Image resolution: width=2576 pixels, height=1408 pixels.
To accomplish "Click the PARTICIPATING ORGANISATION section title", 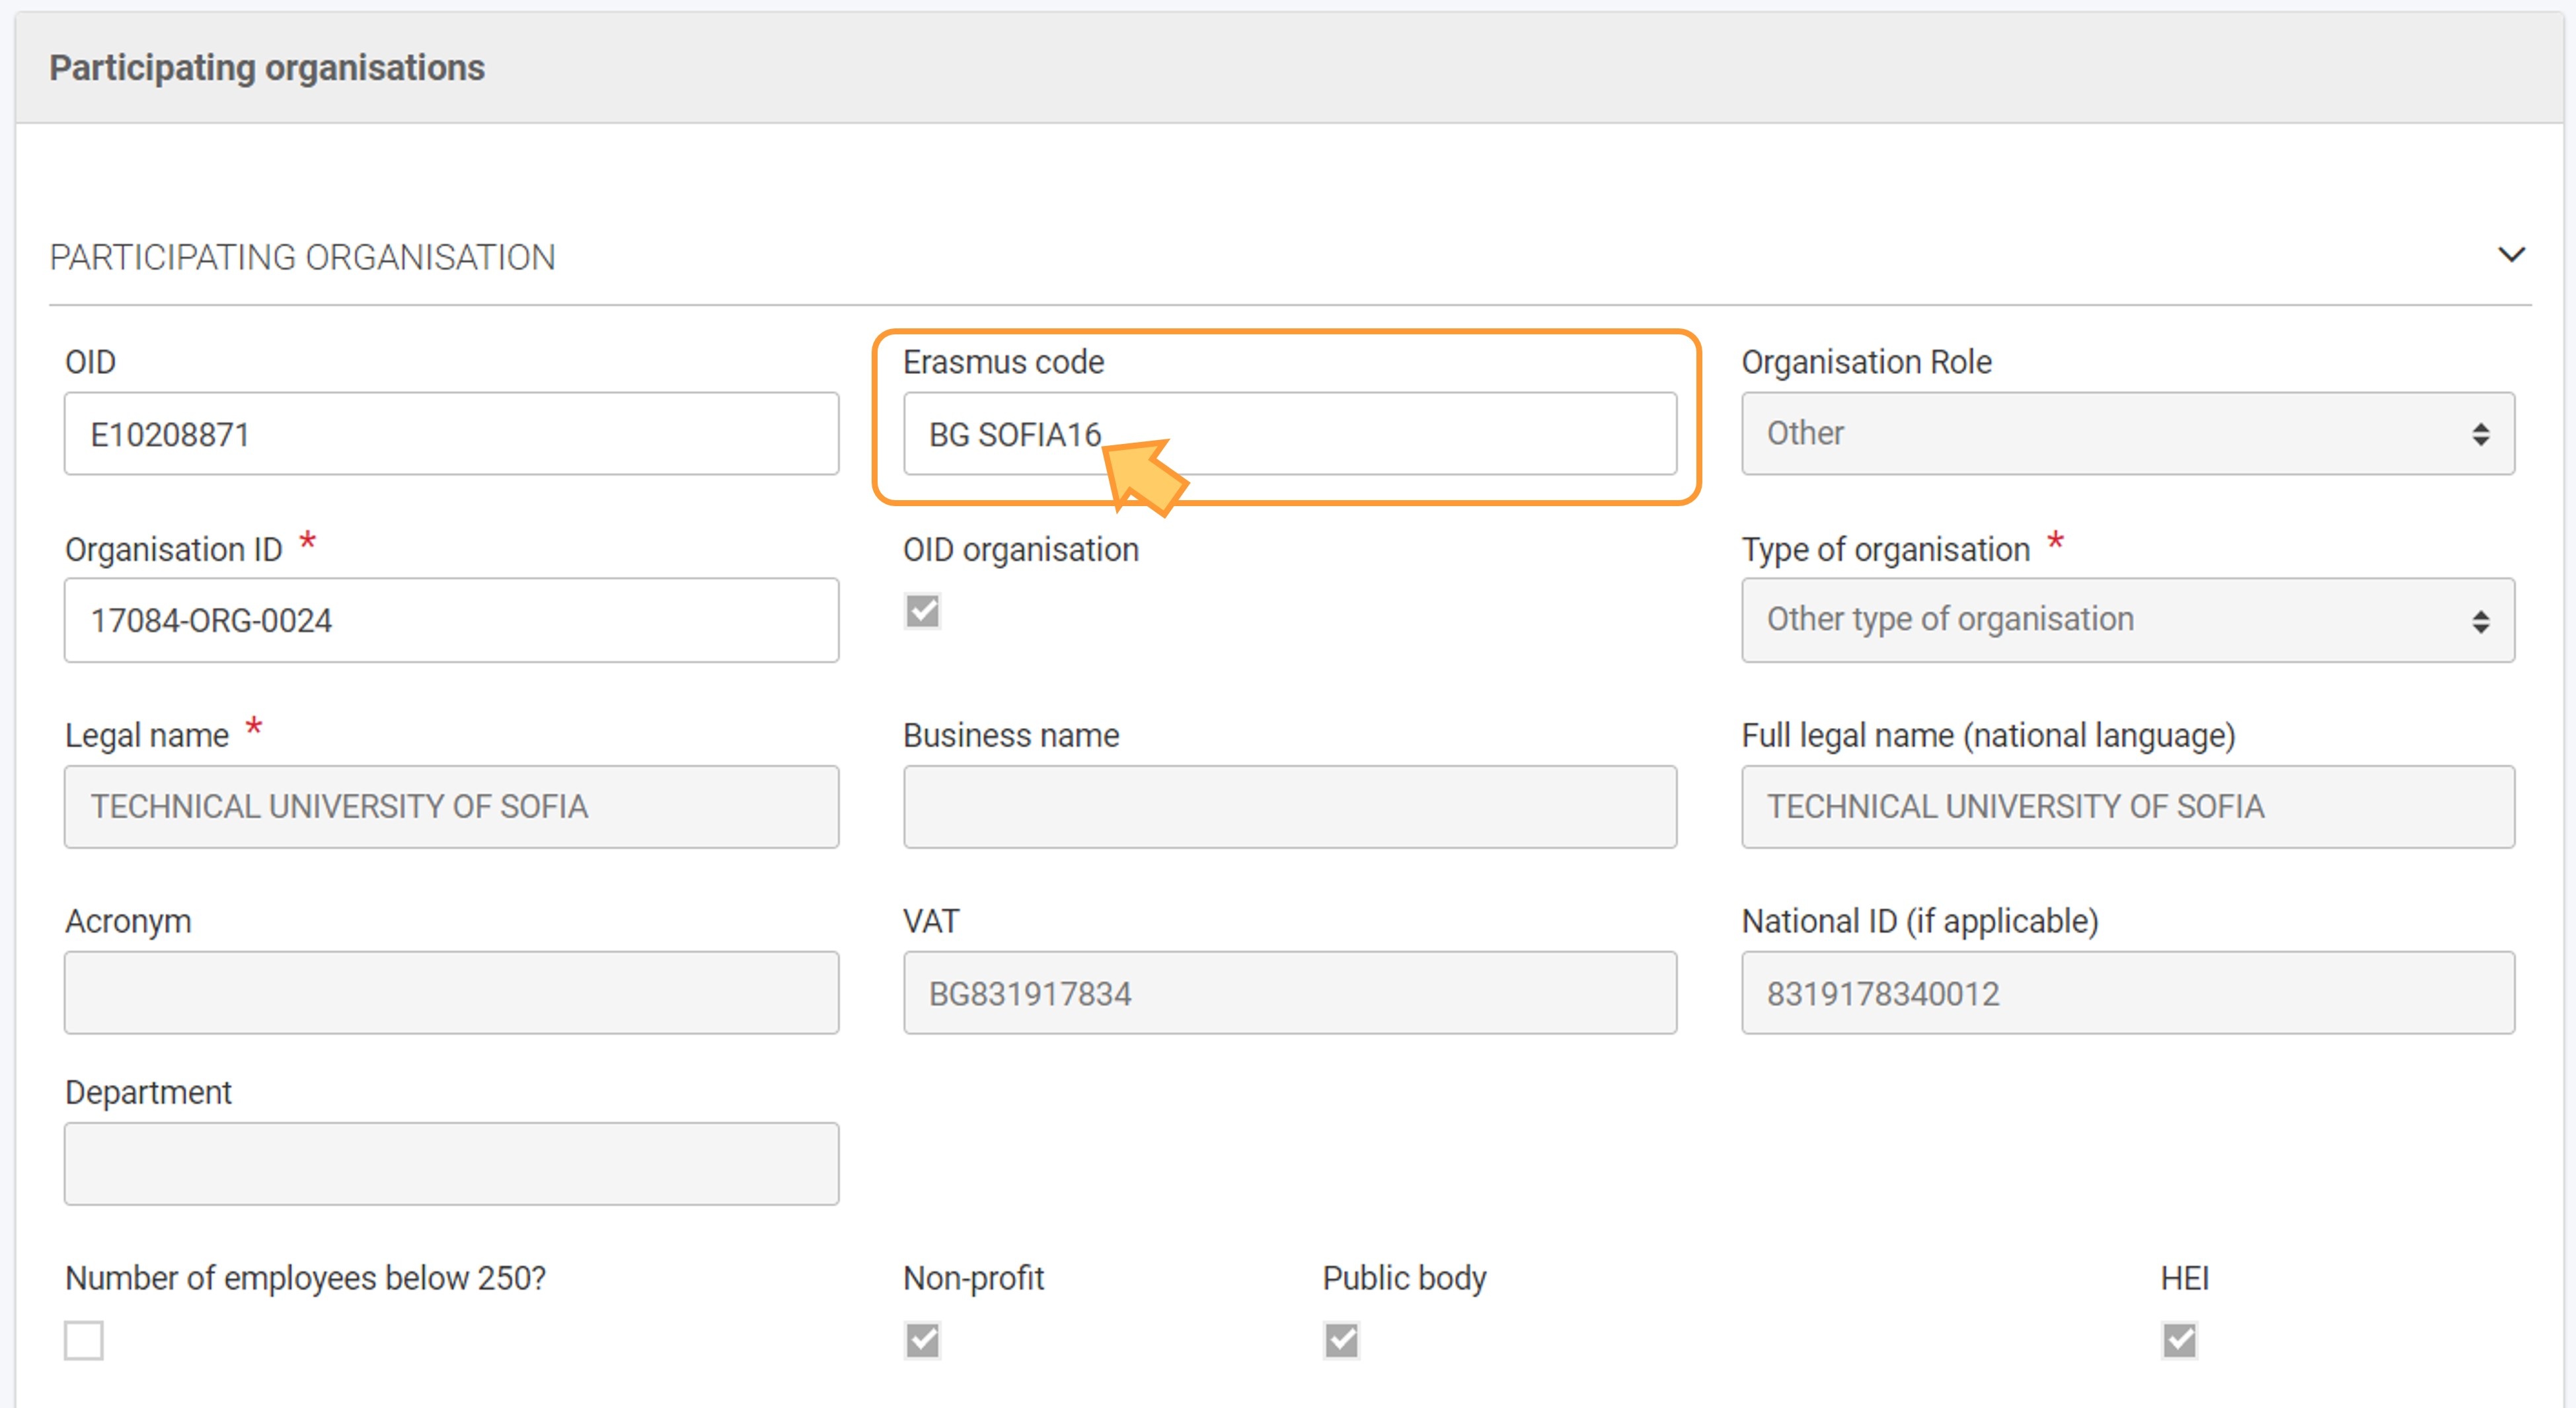I will (x=302, y=257).
